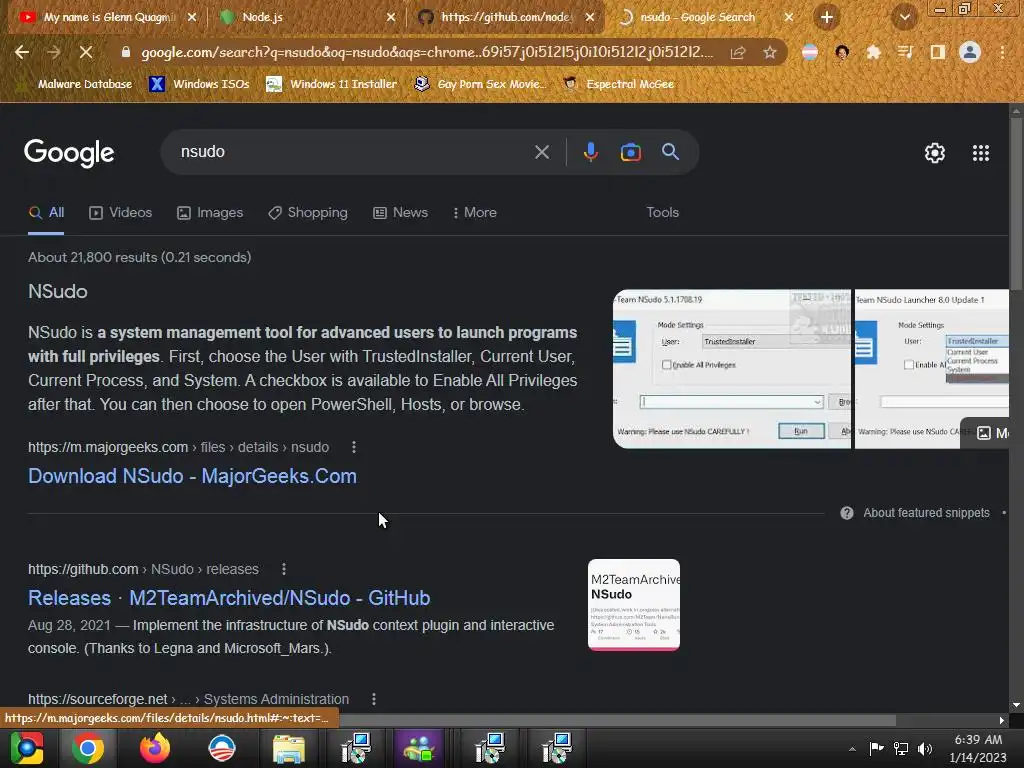Click About featured snippets
Viewport: 1024px width, 768px height.
(926, 513)
